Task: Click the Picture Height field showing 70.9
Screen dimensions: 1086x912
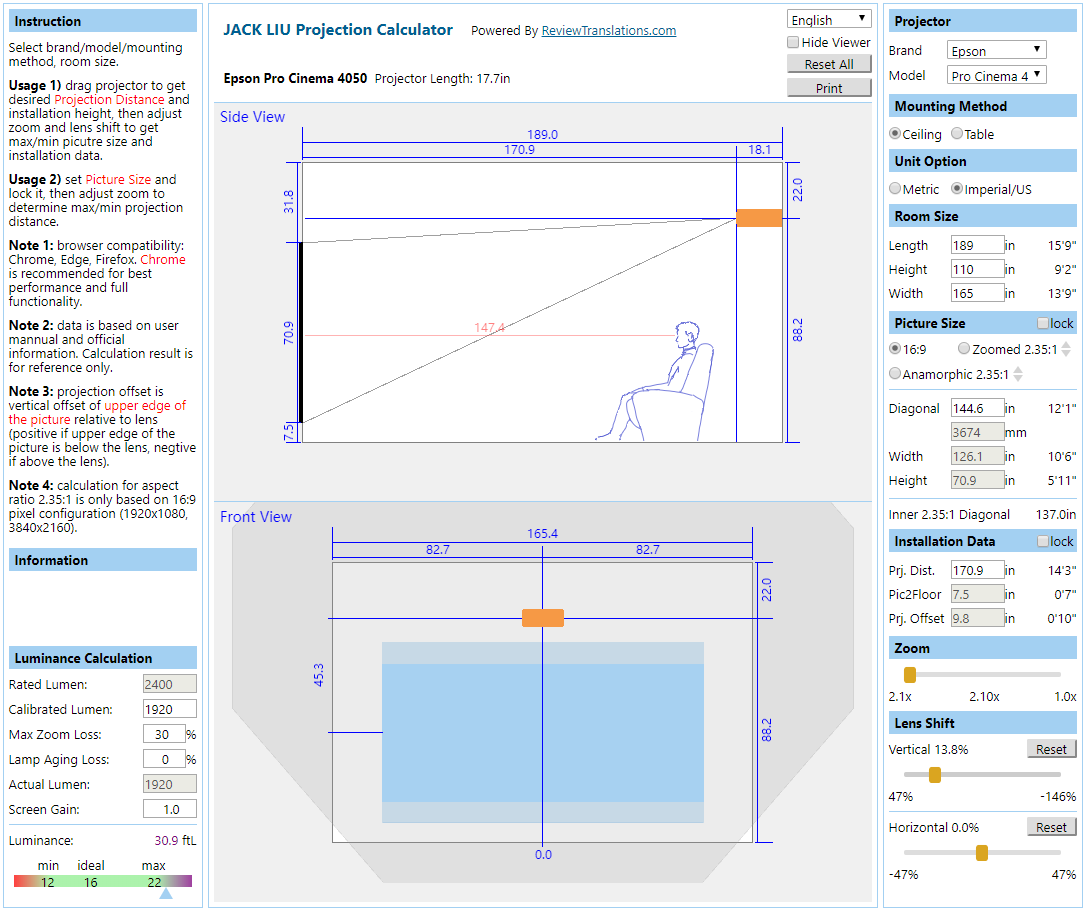Action: pyautogui.click(x=977, y=480)
